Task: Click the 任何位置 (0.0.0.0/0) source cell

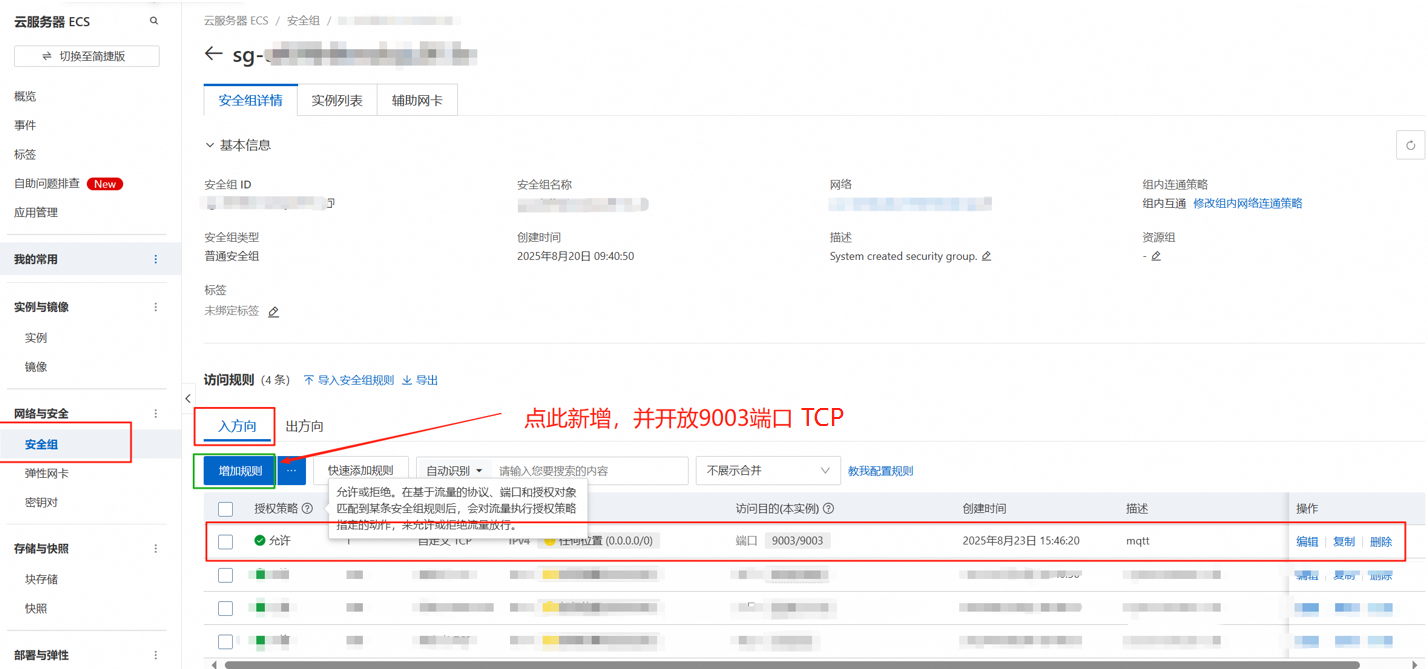Action: pyautogui.click(x=598, y=541)
